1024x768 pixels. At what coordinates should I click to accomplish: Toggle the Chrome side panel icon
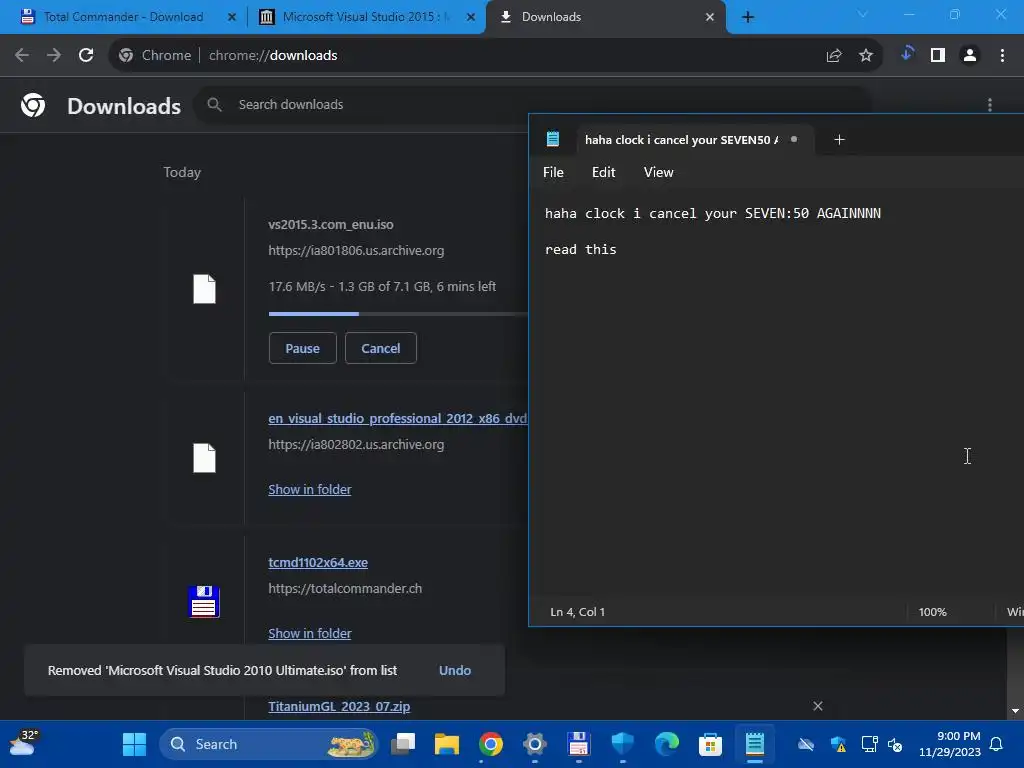pyautogui.click(x=938, y=56)
